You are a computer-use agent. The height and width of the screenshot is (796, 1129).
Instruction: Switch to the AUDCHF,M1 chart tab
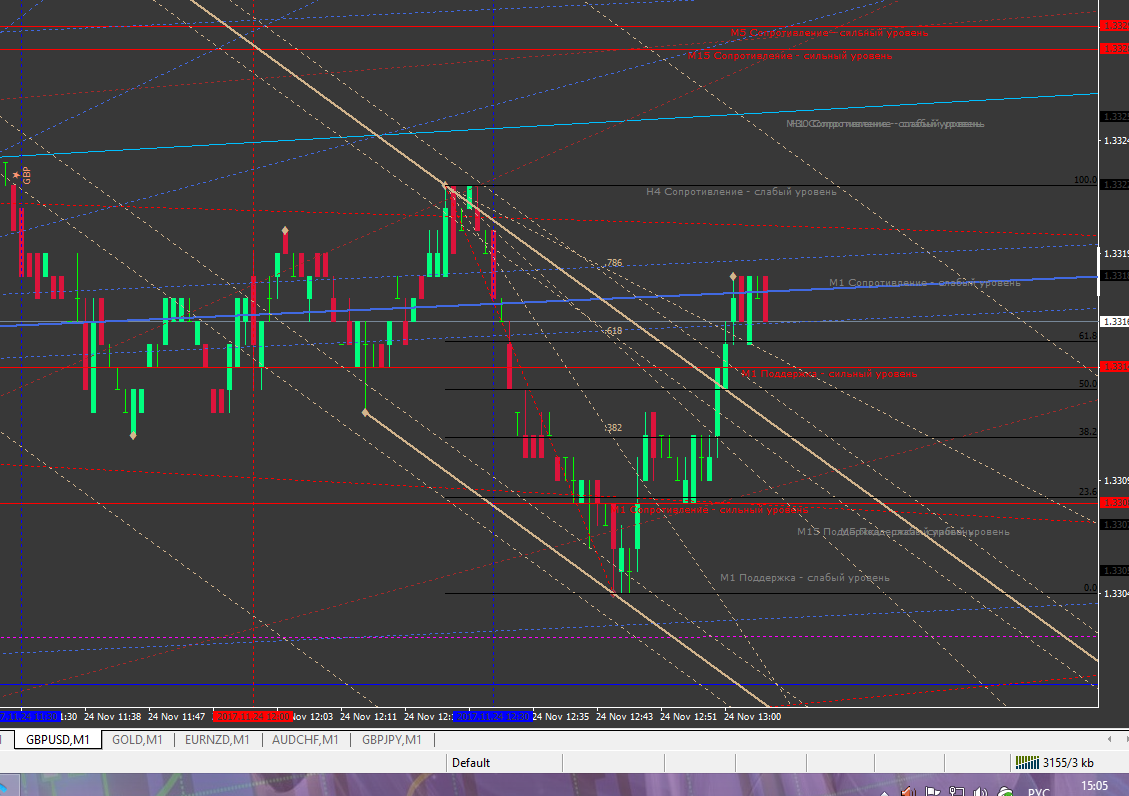(305, 740)
